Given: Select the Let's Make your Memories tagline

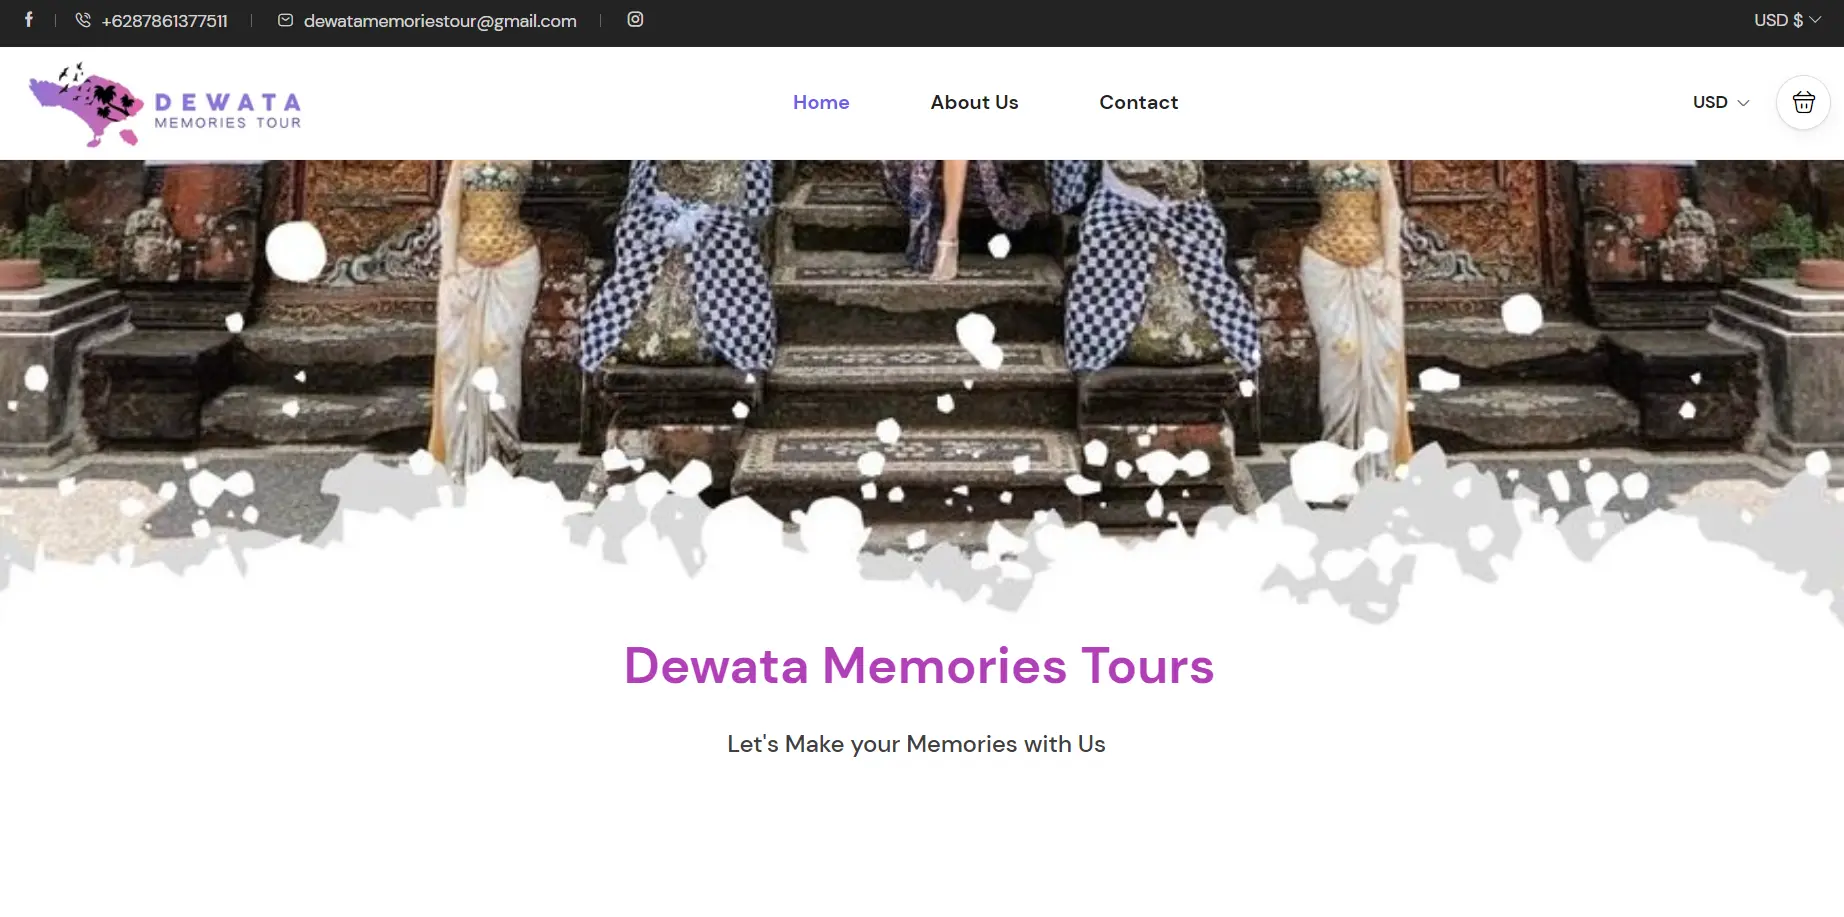Looking at the screenshot, I should coord(916,744).
